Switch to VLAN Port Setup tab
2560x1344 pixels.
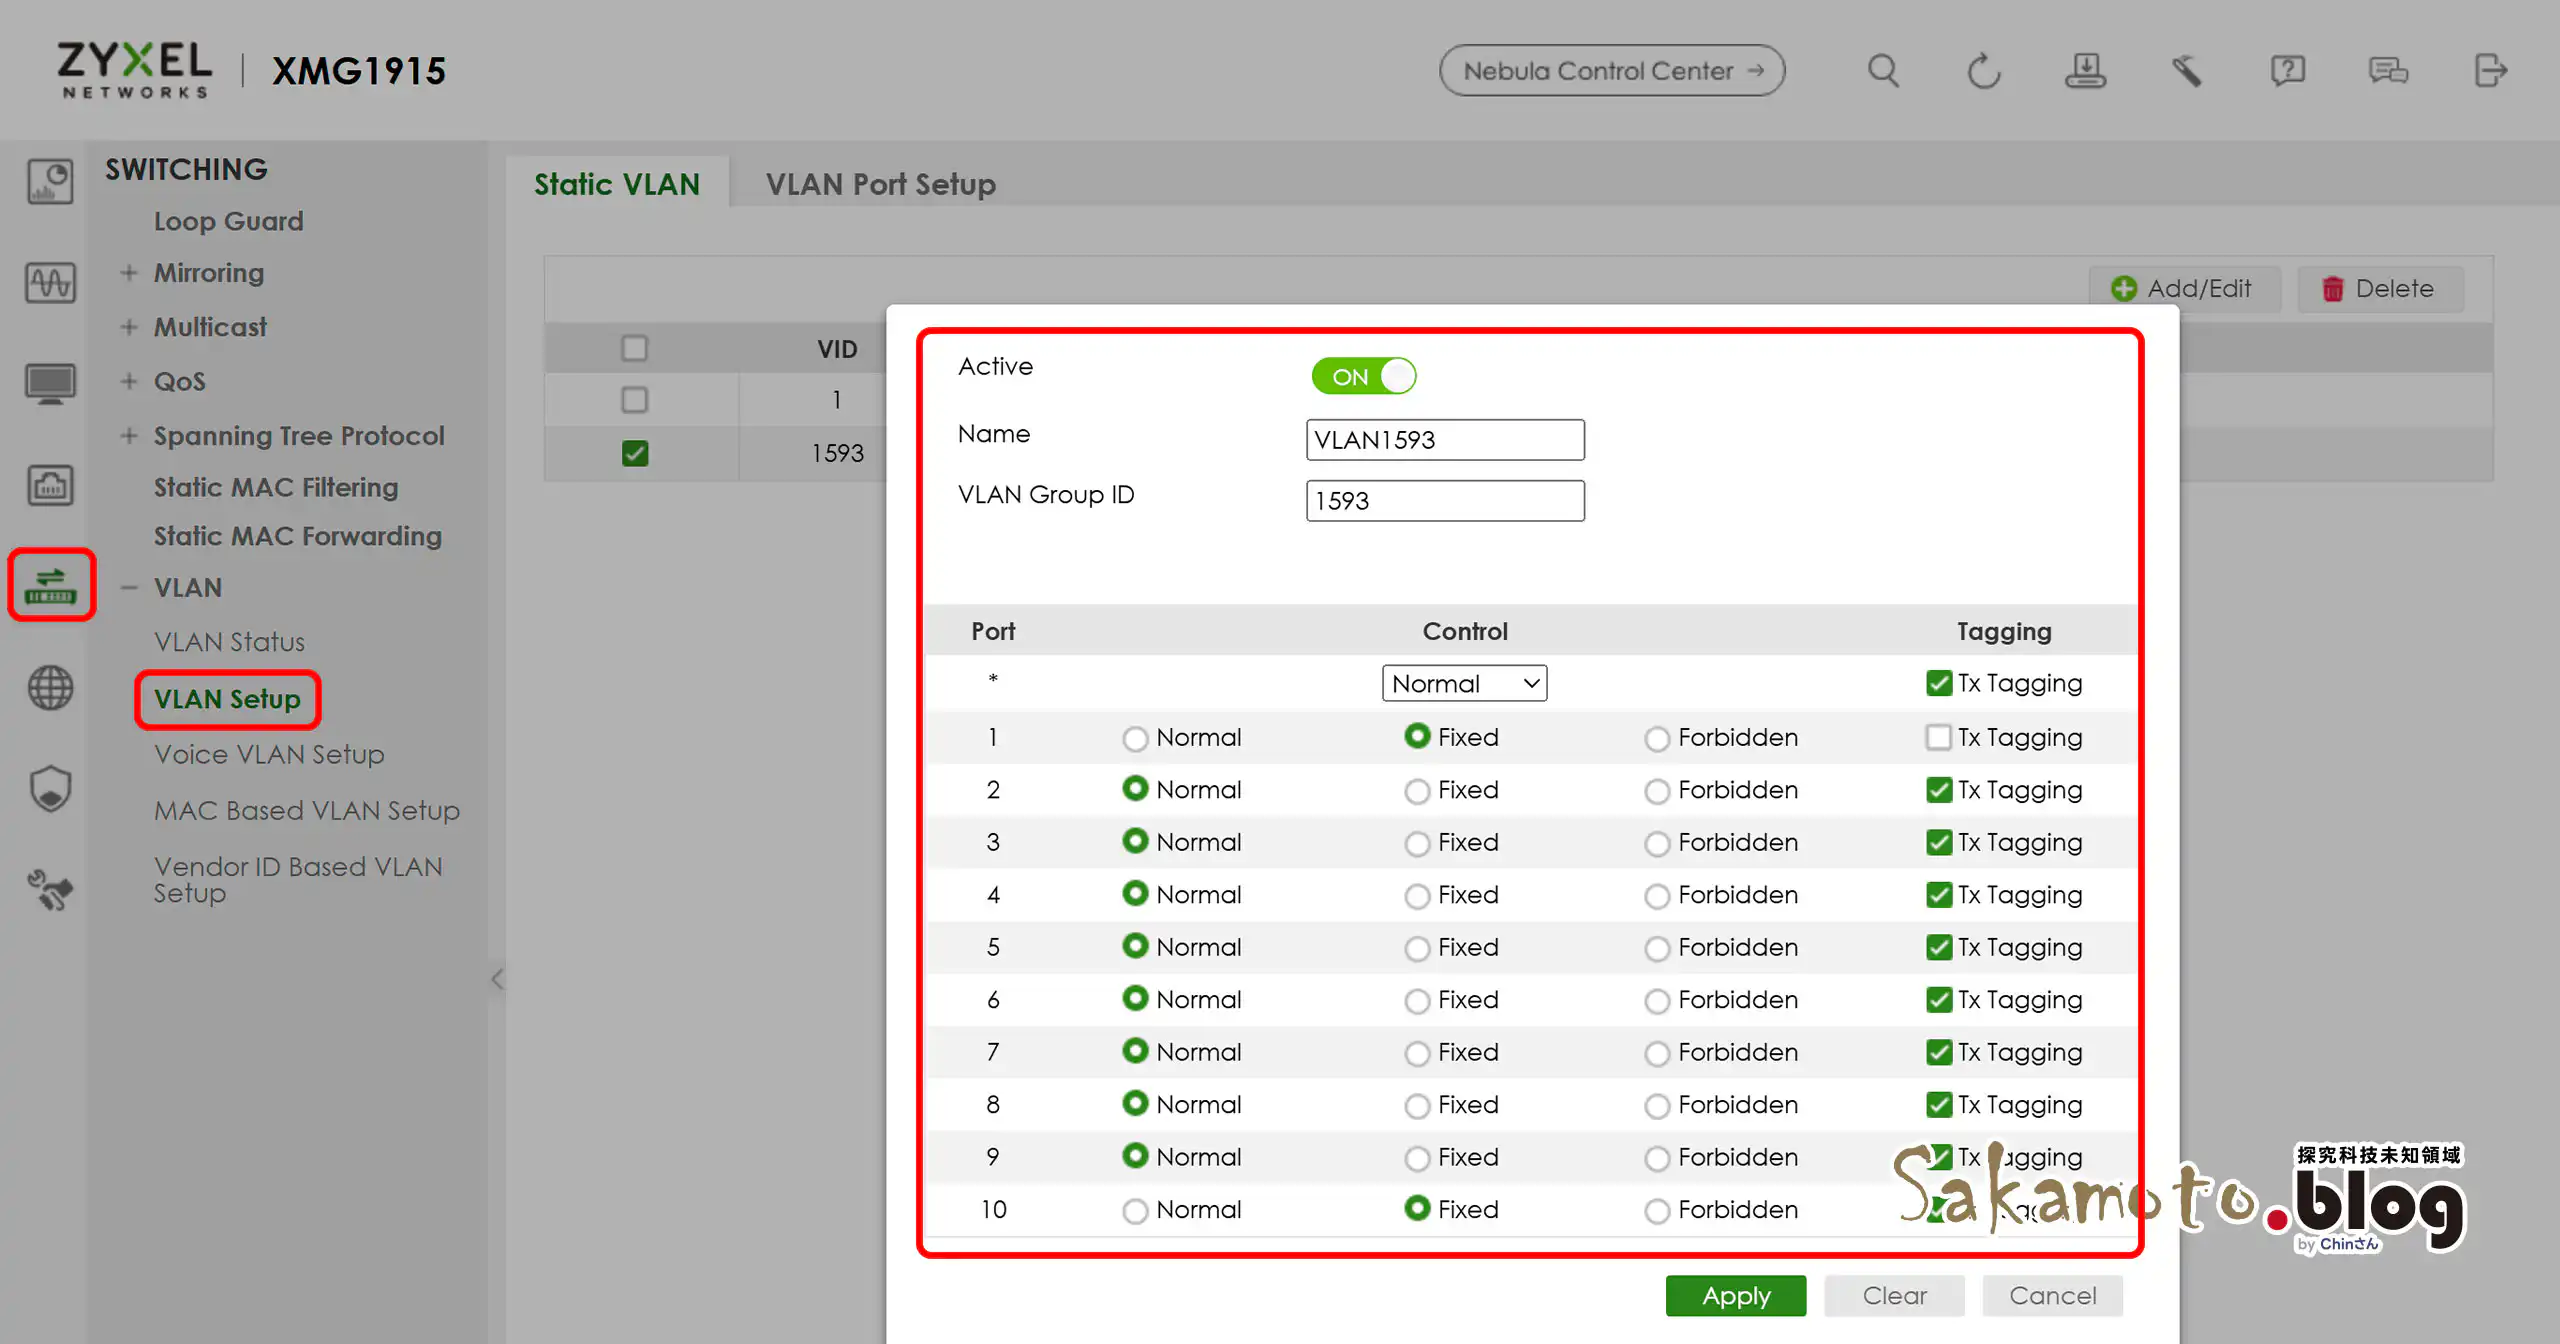[880, 184]
